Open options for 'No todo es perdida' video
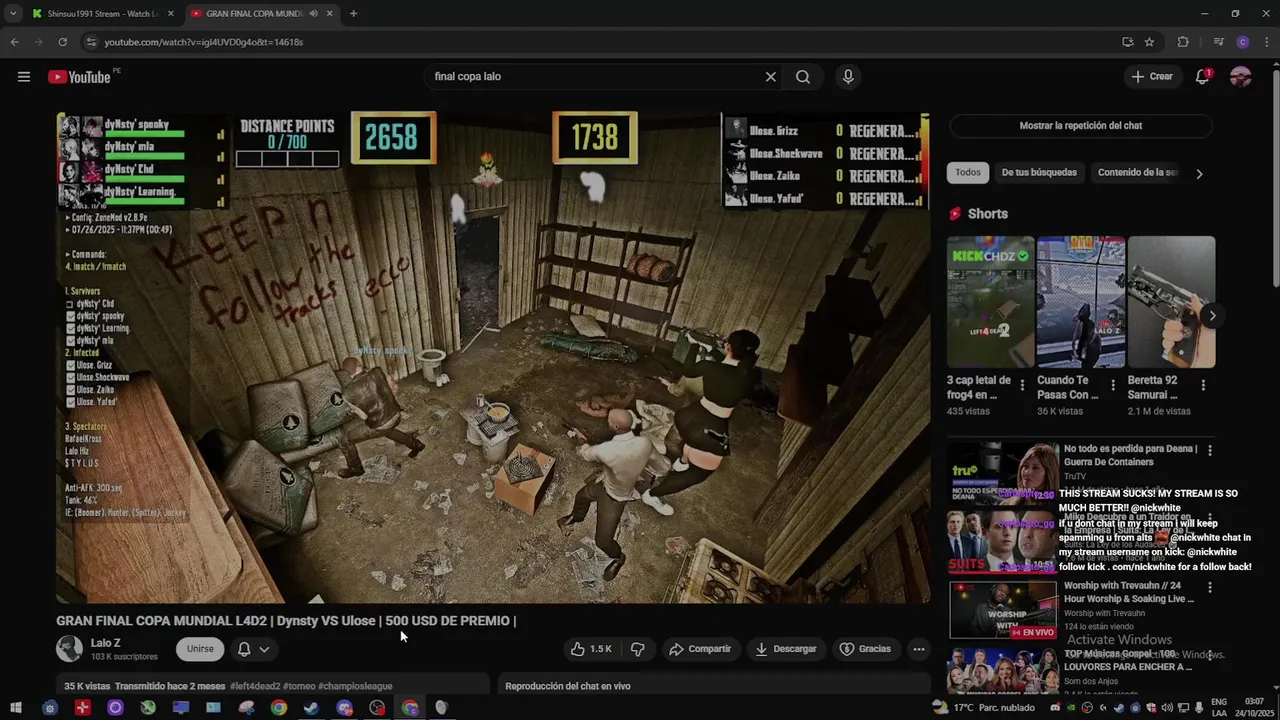The image size is (1280, 720). [1210, 451]
